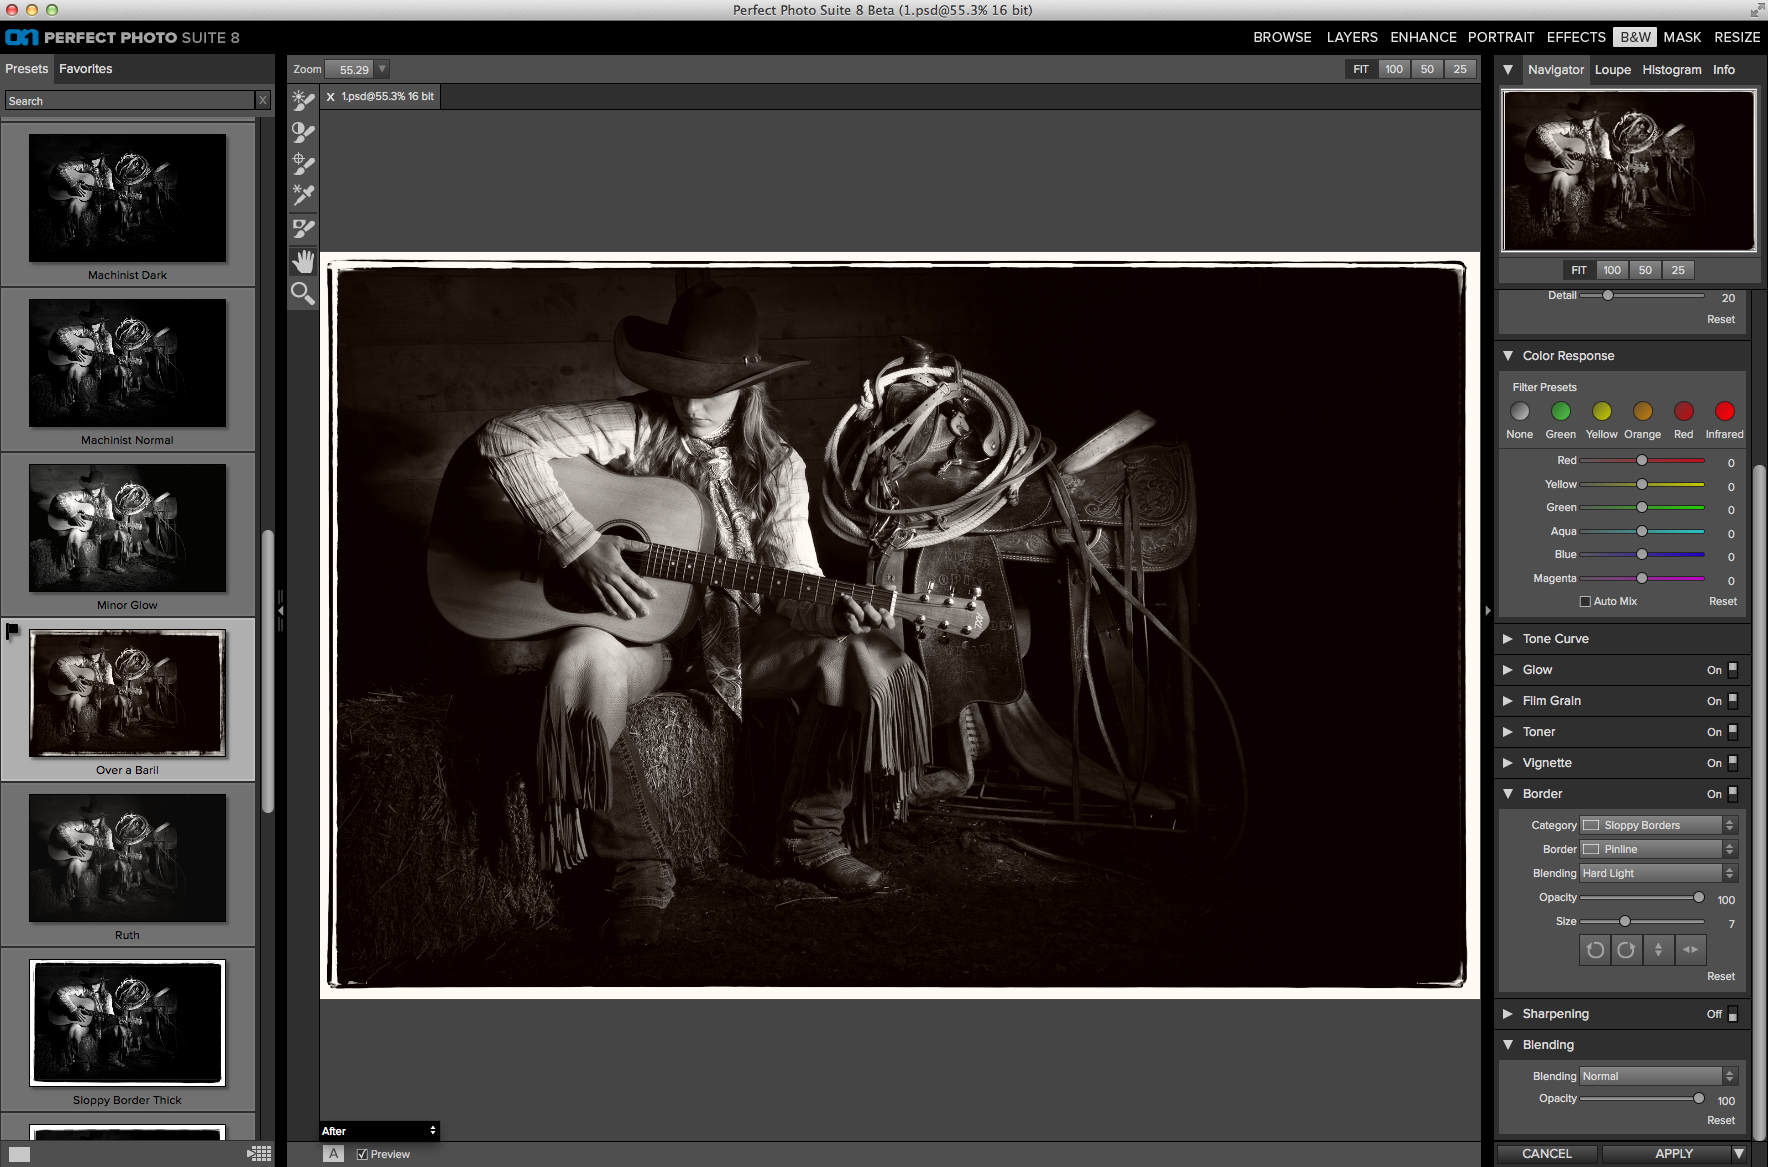Select the Zoom magnifier tool
The height and width of the screenshot is (1167, 1768).
[x=303, y=293]
